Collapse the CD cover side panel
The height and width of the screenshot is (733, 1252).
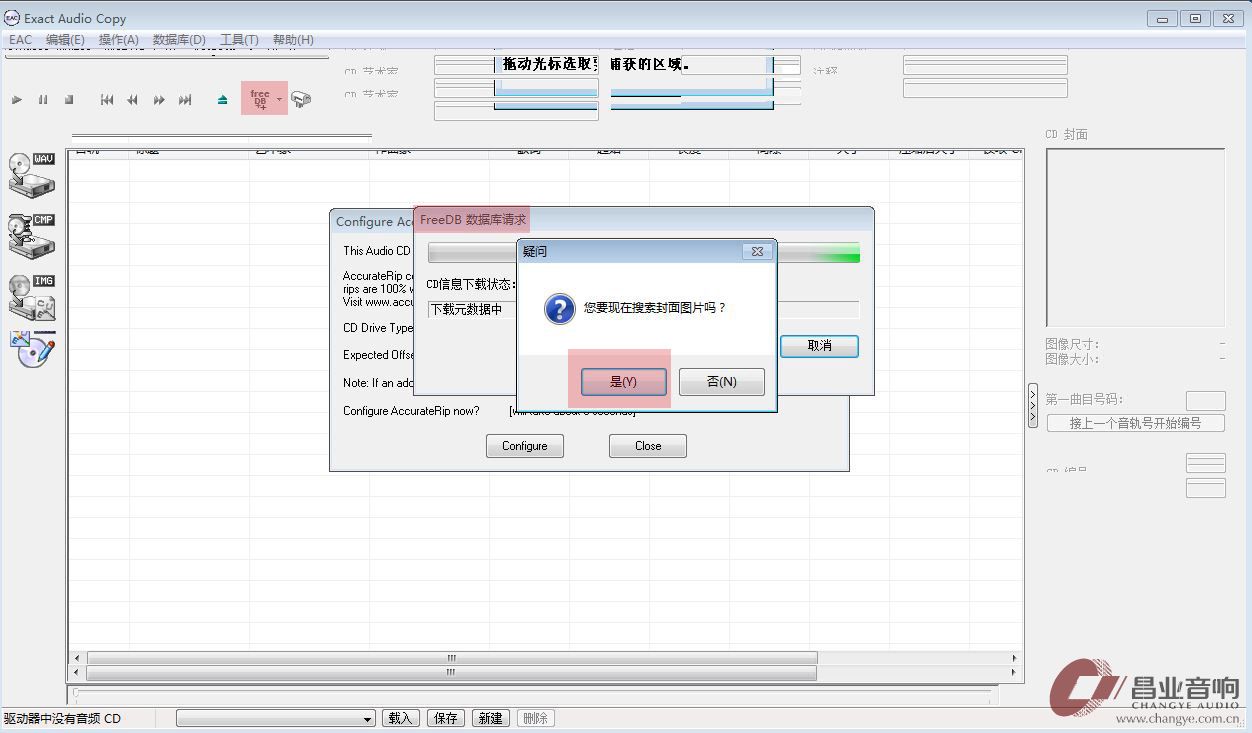[x=1033, y=406]
